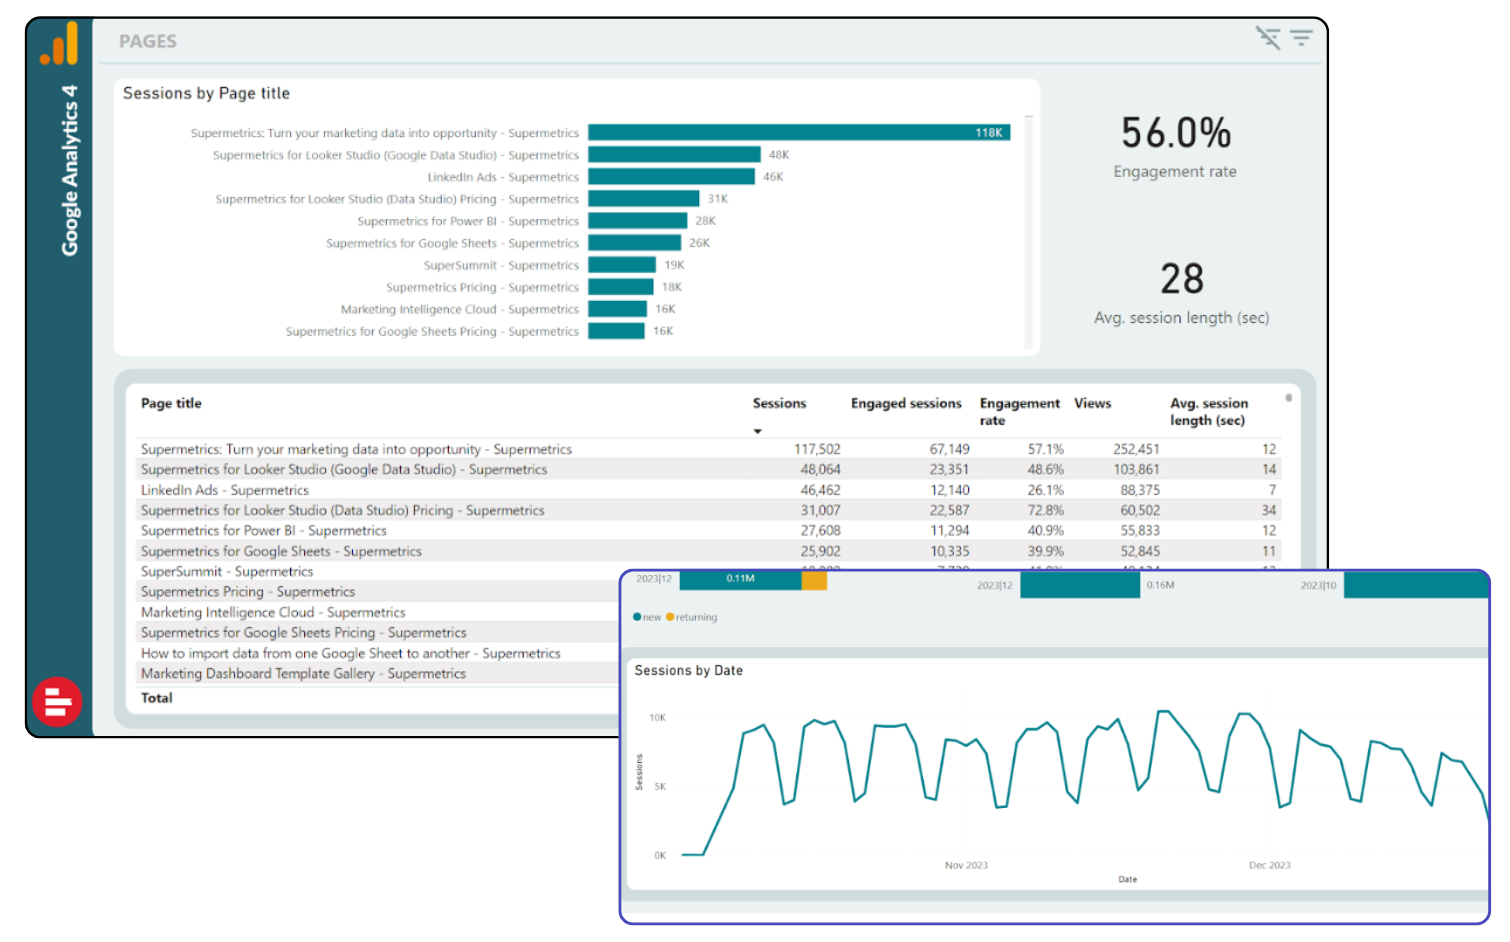This screenshot has width=1510, height=942.
Task: Click the orange returning legend dot
Action: coord(670,617)
